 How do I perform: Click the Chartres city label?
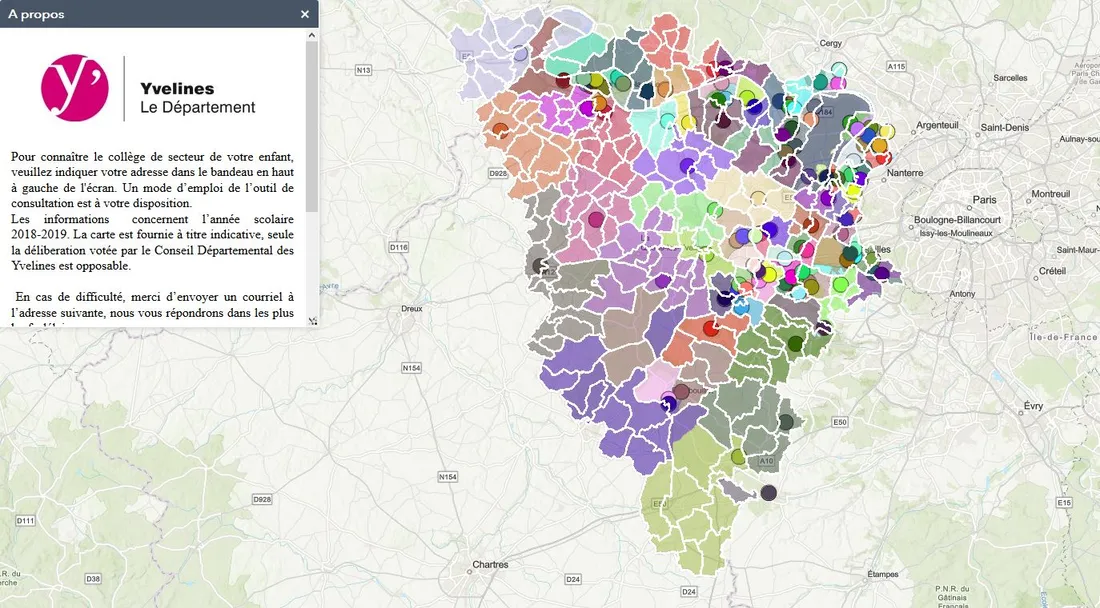tap(490, 565)
